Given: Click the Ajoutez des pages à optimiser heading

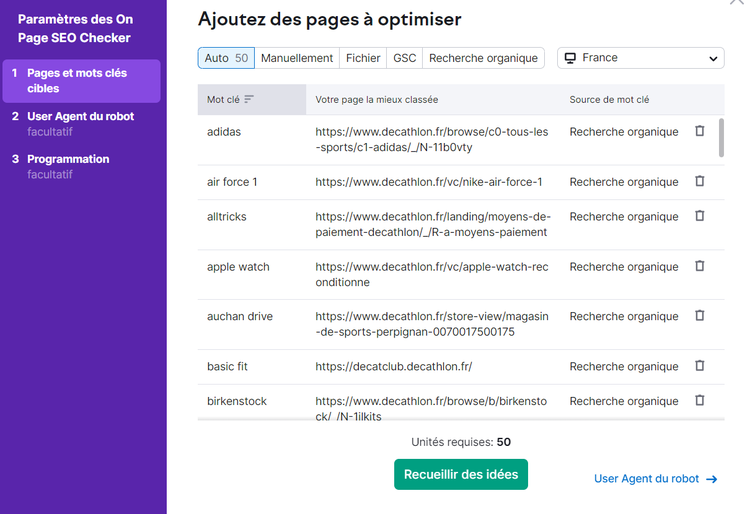Looking at the screenshot, I should [x=330, y=19].
